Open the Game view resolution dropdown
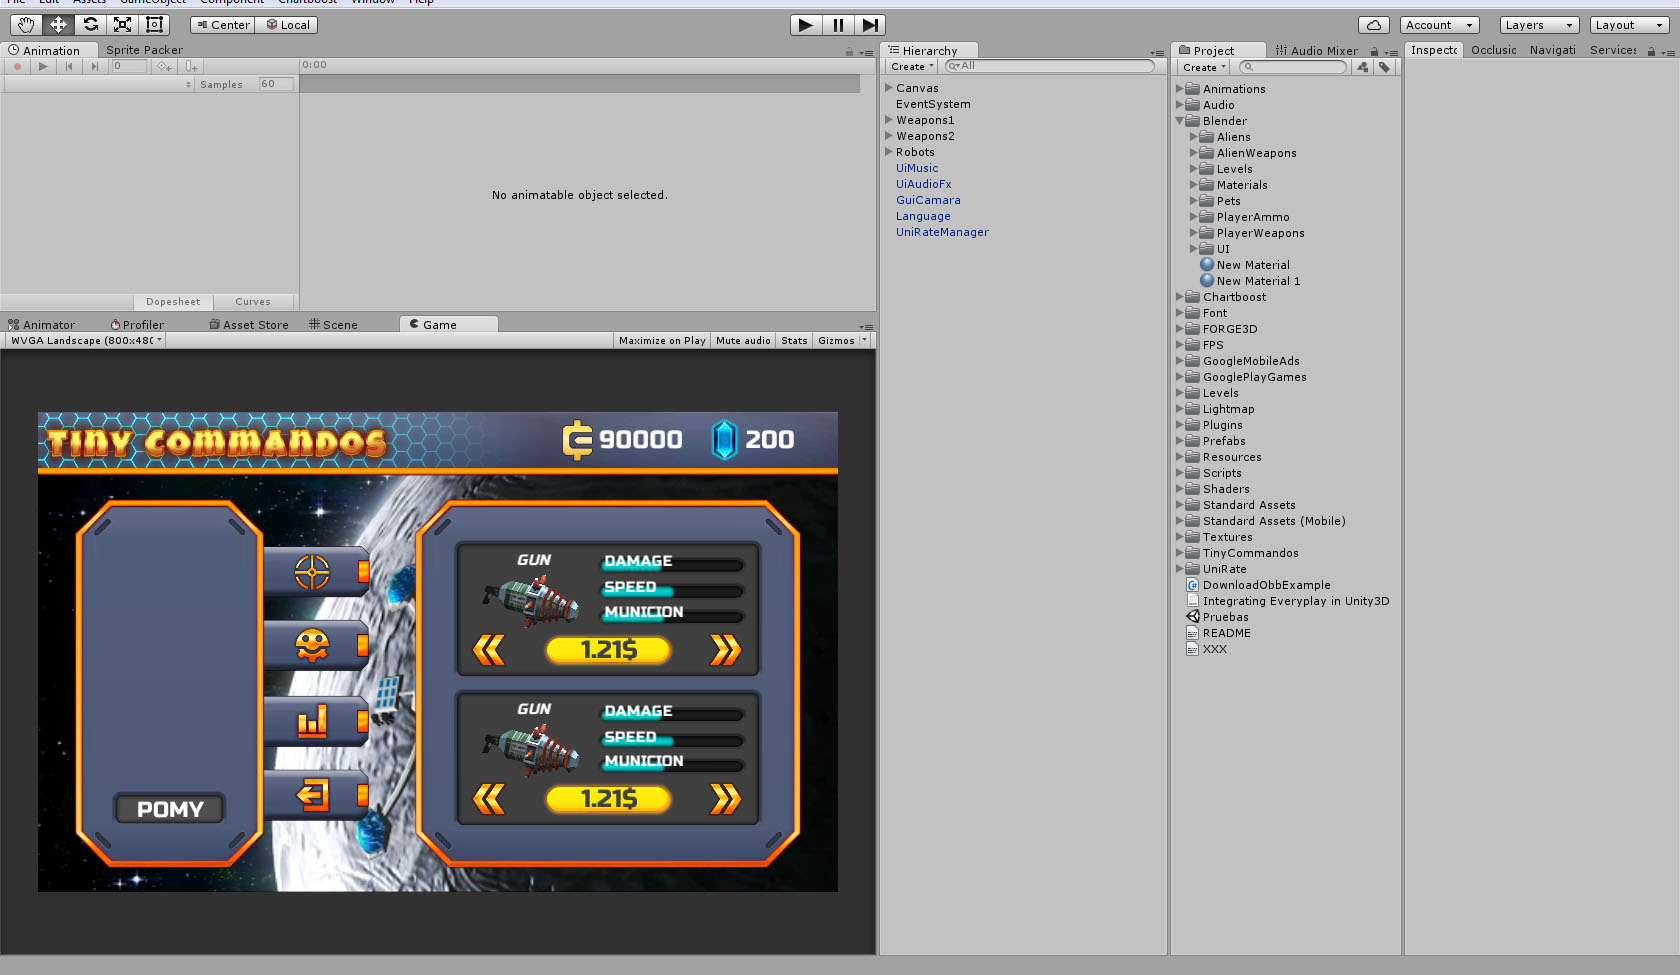The height and width of the screenshot is (975, 1680). point(86,341)
